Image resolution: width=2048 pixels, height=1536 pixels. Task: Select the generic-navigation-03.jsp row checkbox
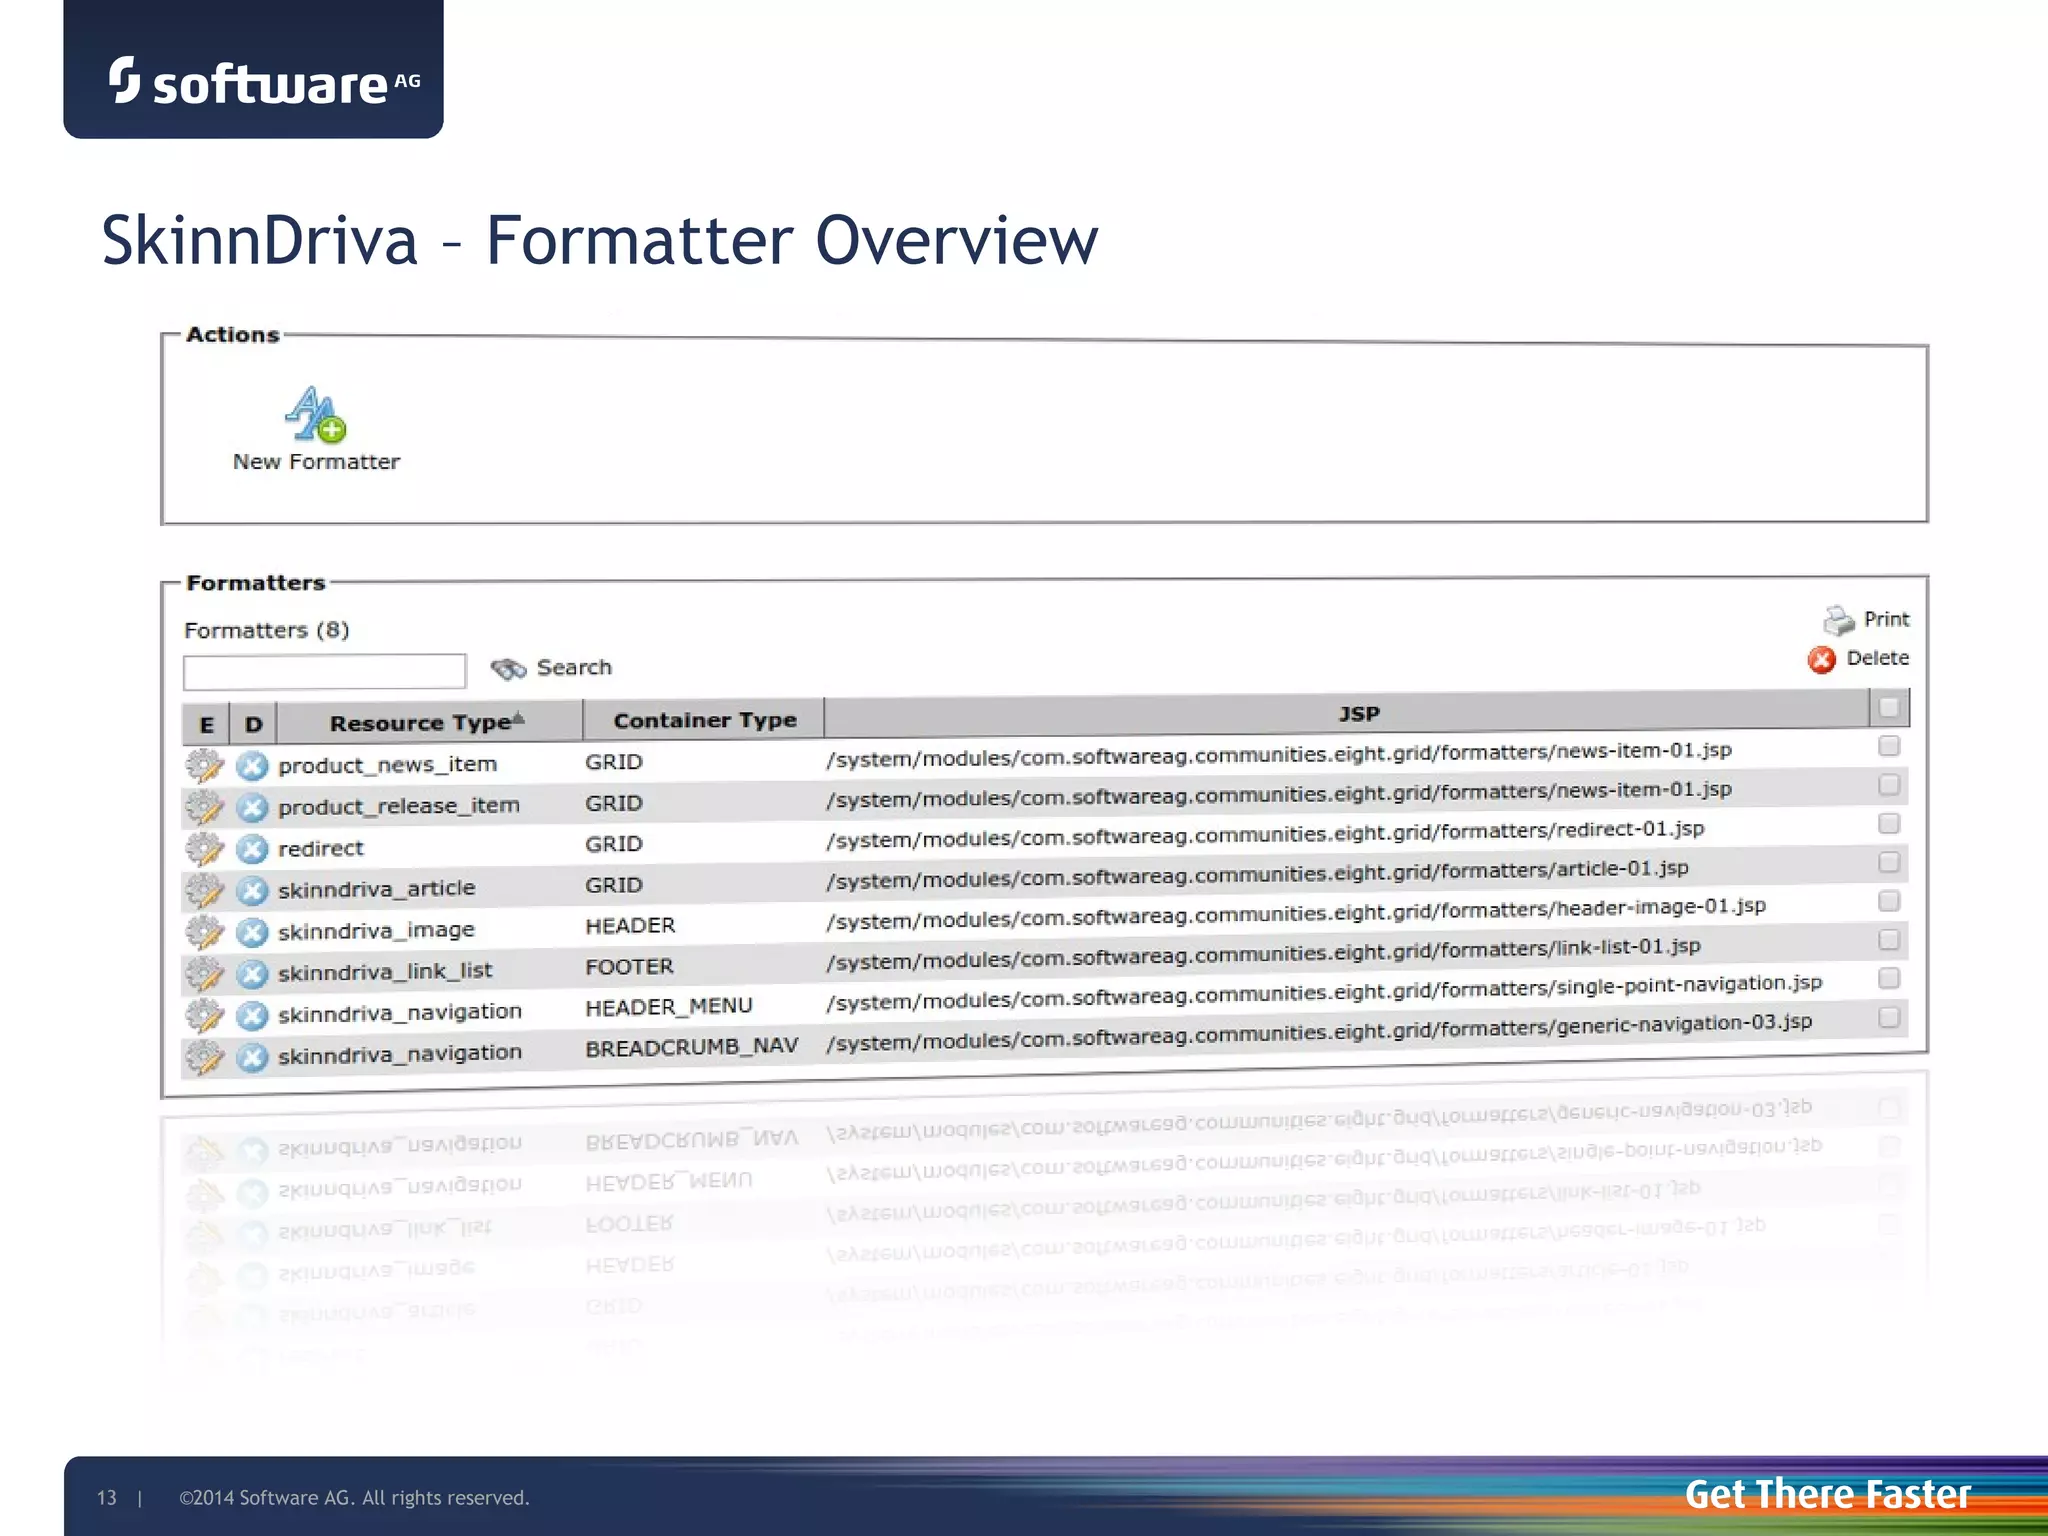pos(1889,1017)
